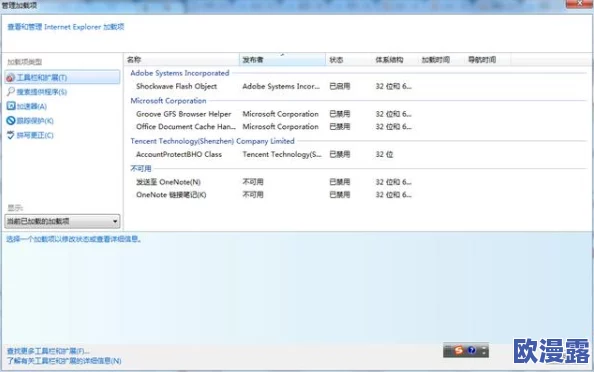Click the Adobe Systems Incorporated group header
This screenshot has width=594, height=372.
click(180, 73)
